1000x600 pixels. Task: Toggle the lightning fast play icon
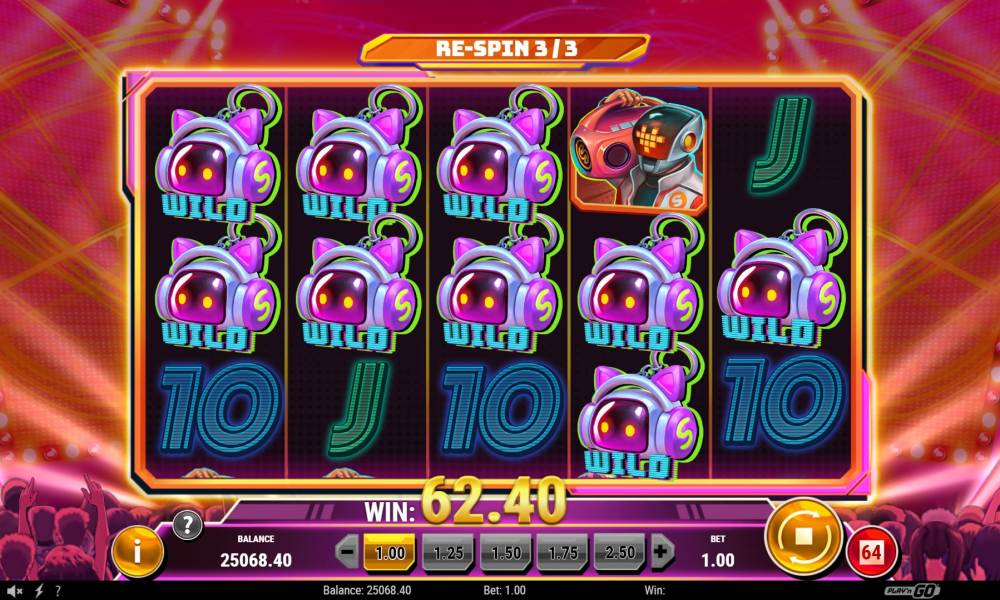[39, 591]
